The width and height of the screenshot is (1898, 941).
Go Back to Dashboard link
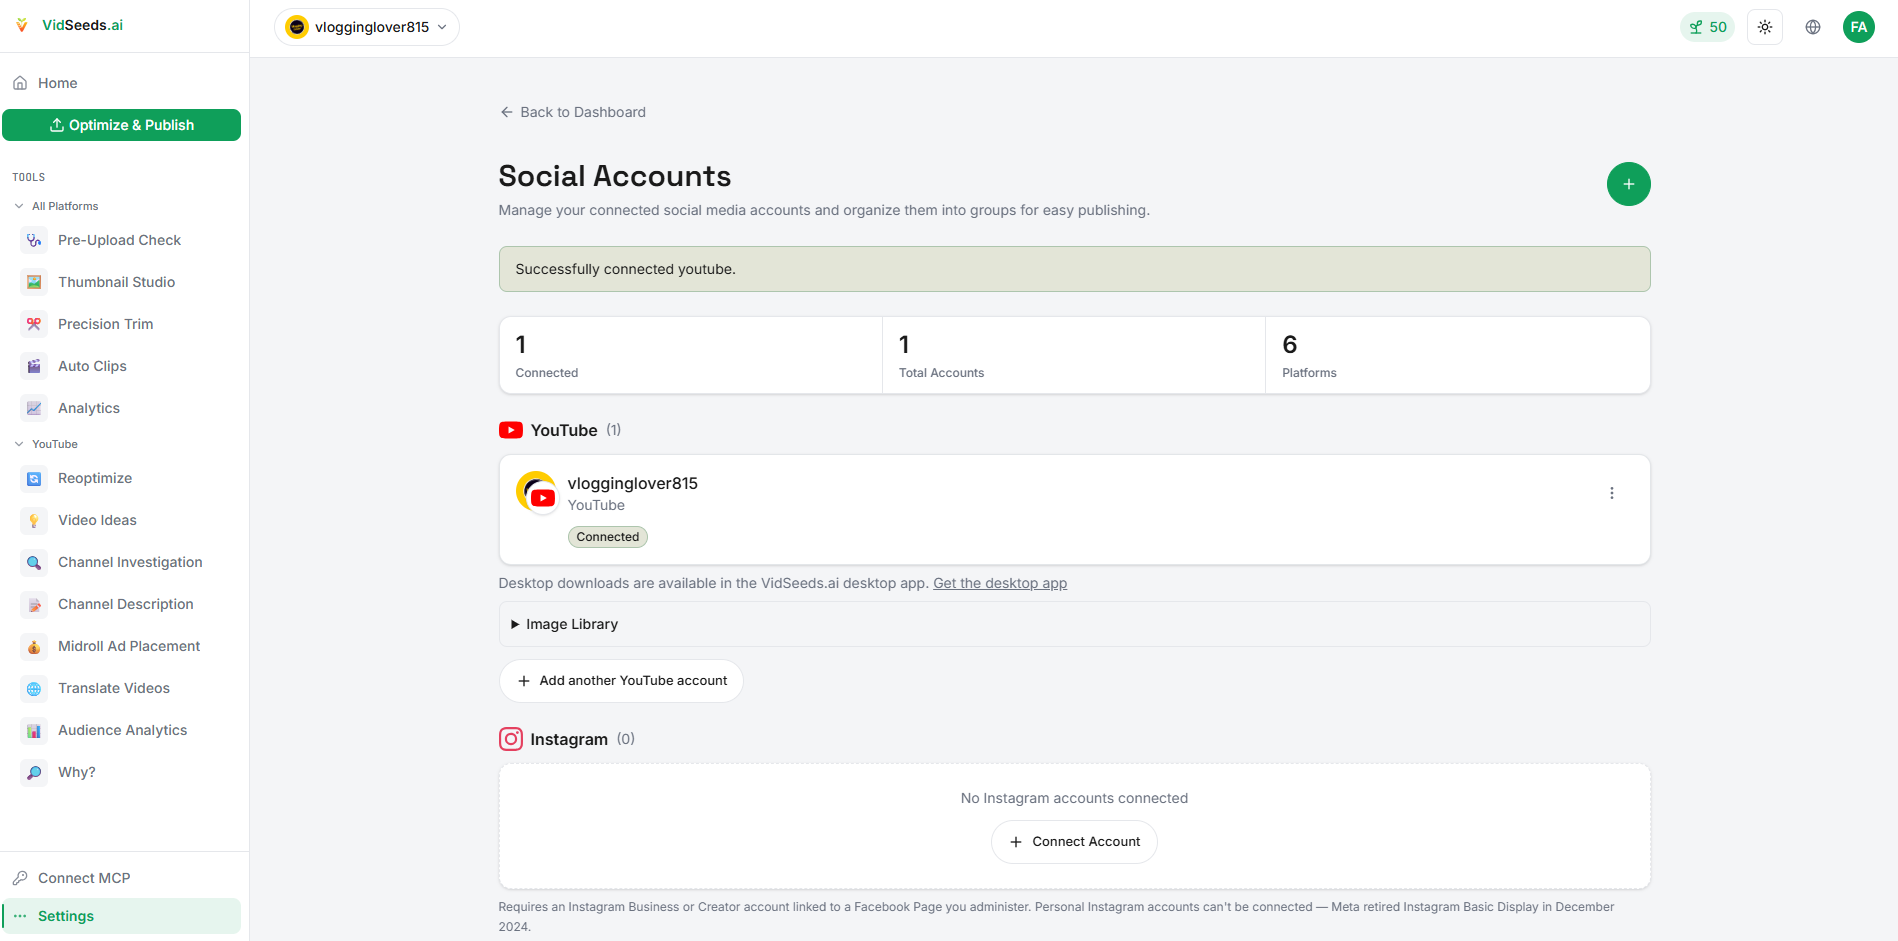(573, 112)
